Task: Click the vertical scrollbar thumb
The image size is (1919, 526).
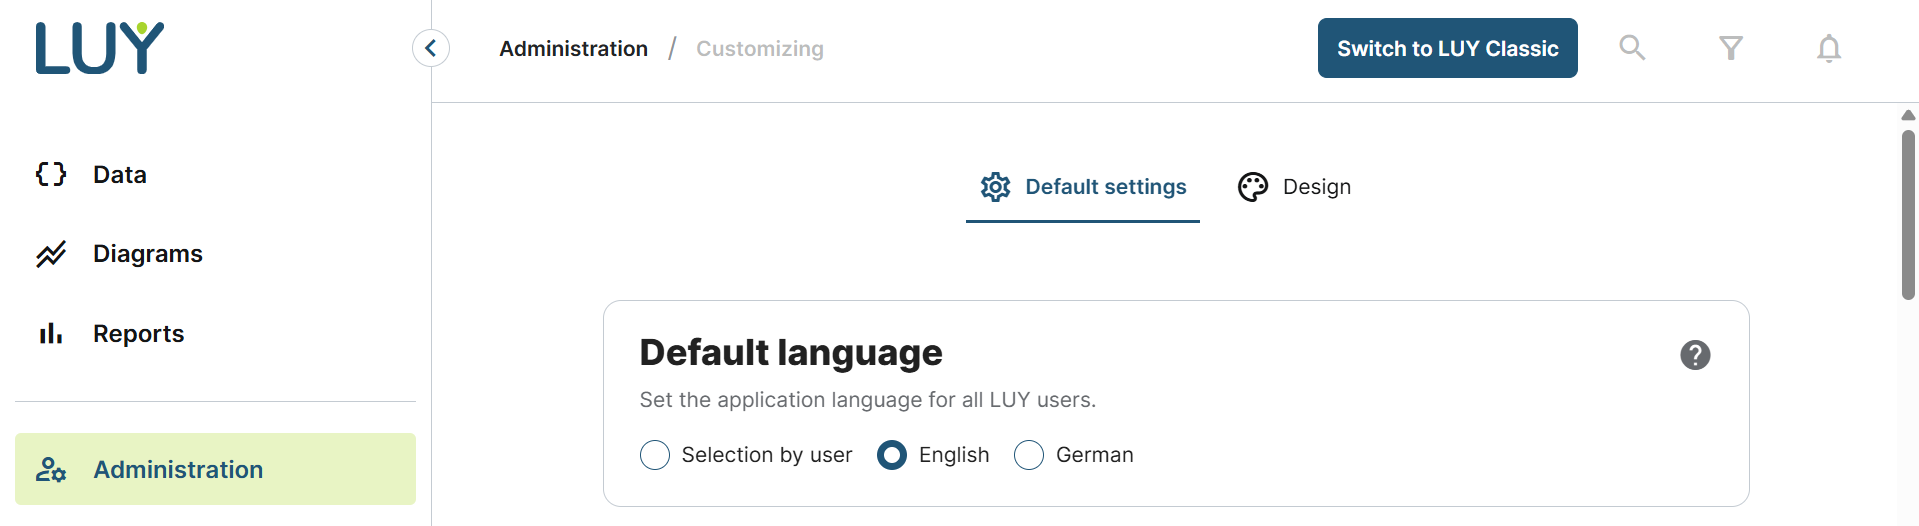Action: tap(1908, 215)
